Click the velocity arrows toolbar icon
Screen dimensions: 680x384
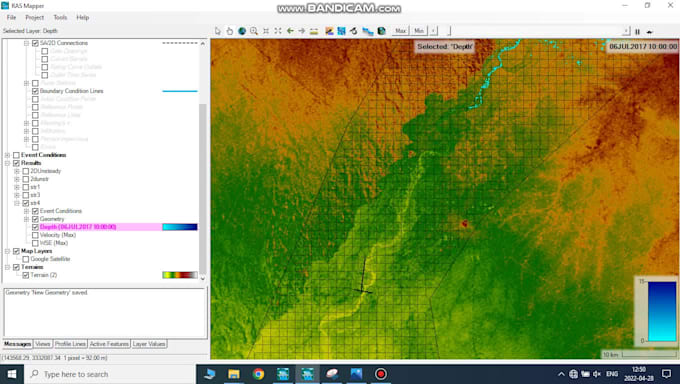[x=354, y=31]
